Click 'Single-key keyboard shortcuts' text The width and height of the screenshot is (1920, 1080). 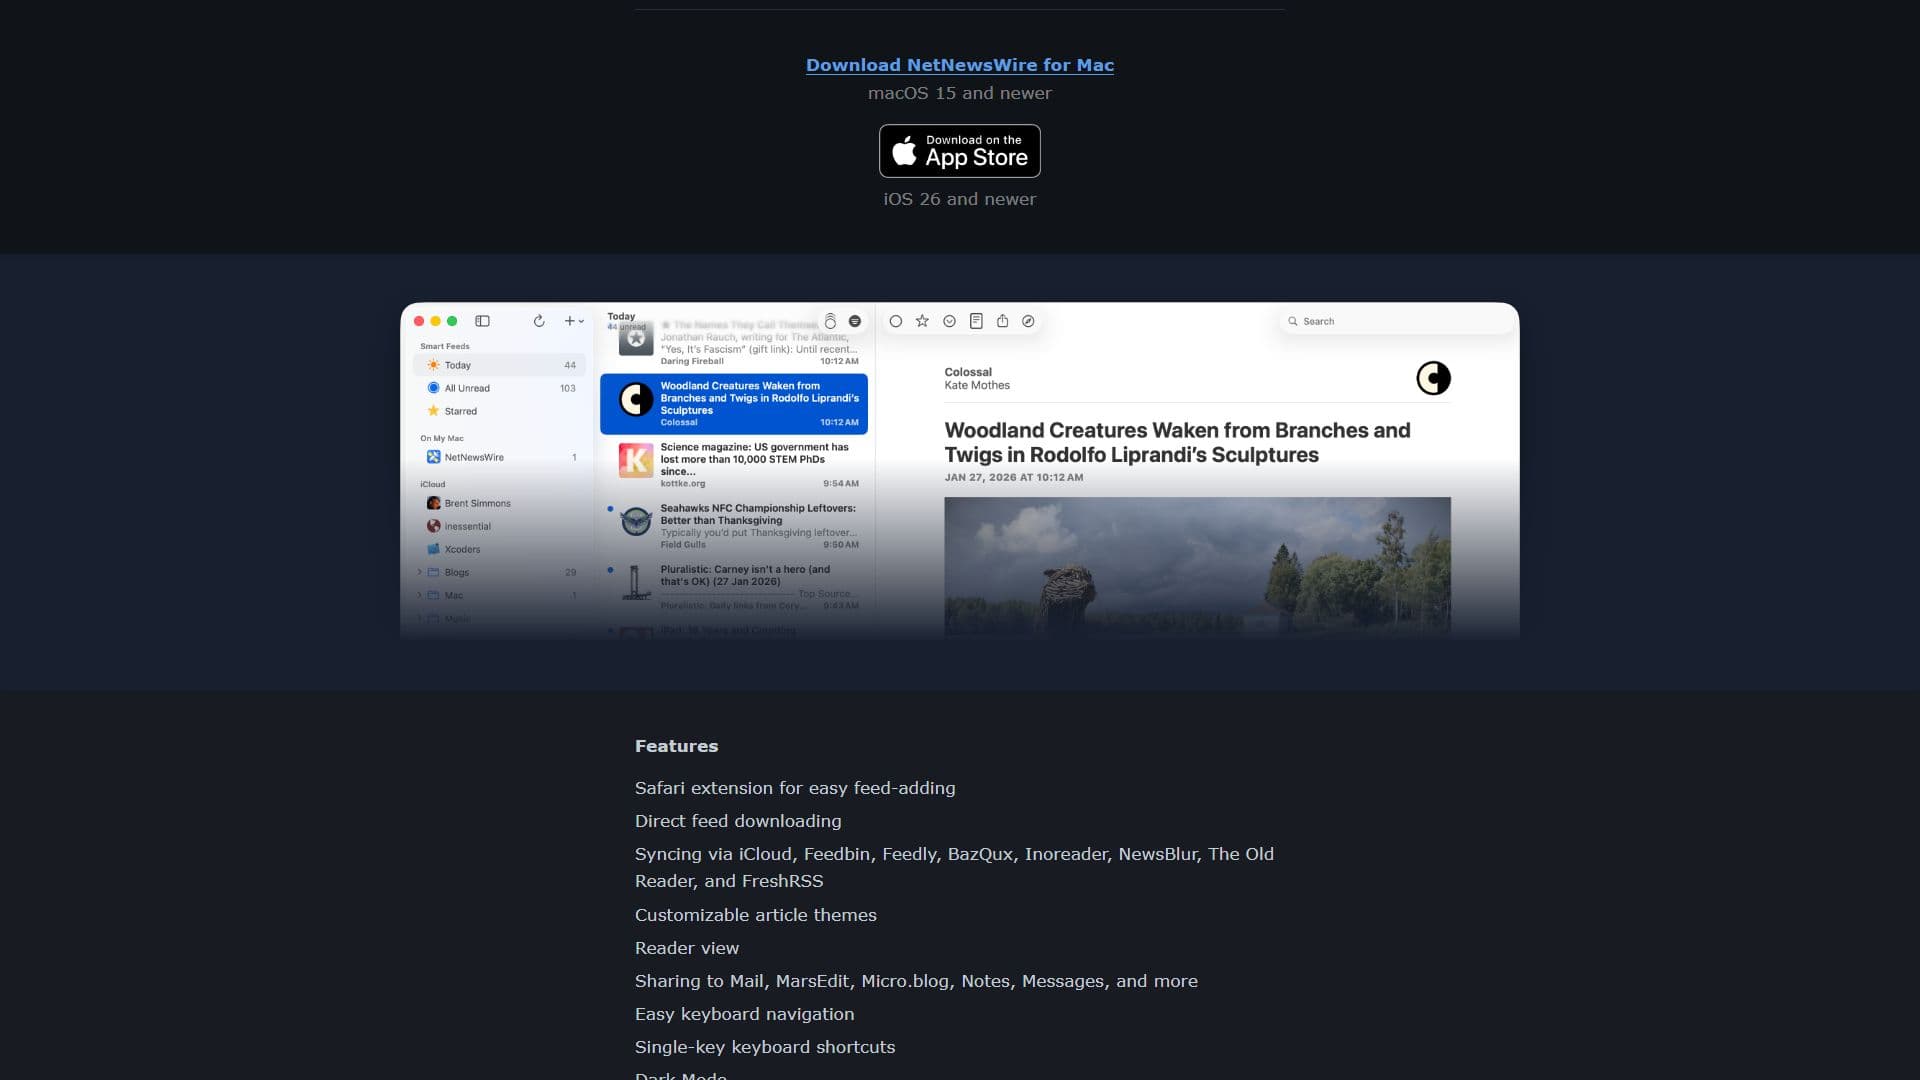(x=765, y=1047)
